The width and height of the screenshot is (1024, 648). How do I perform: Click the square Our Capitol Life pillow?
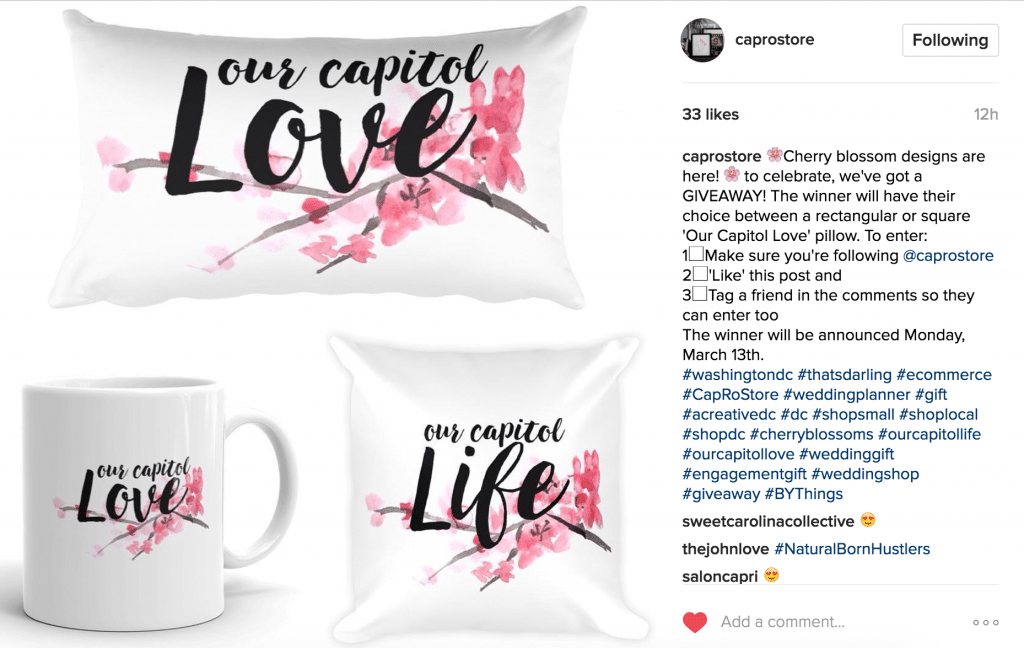coord(488,489)
